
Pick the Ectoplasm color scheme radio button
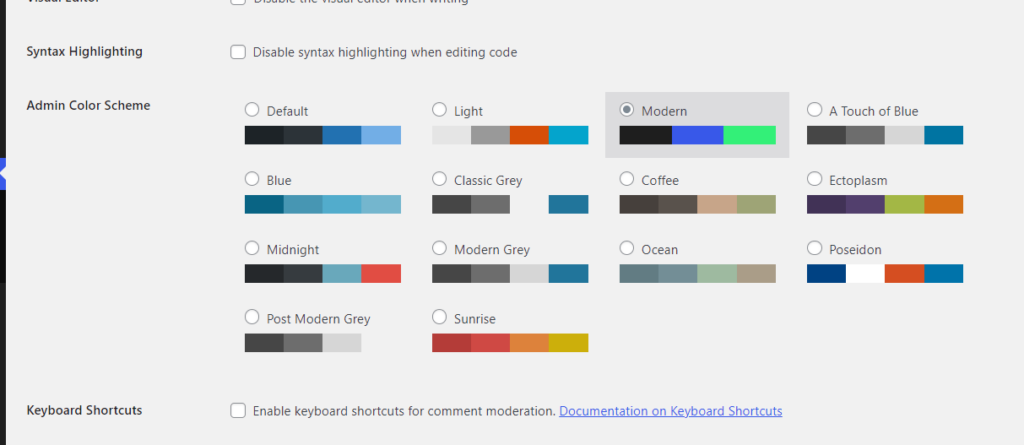pos(814,178)
